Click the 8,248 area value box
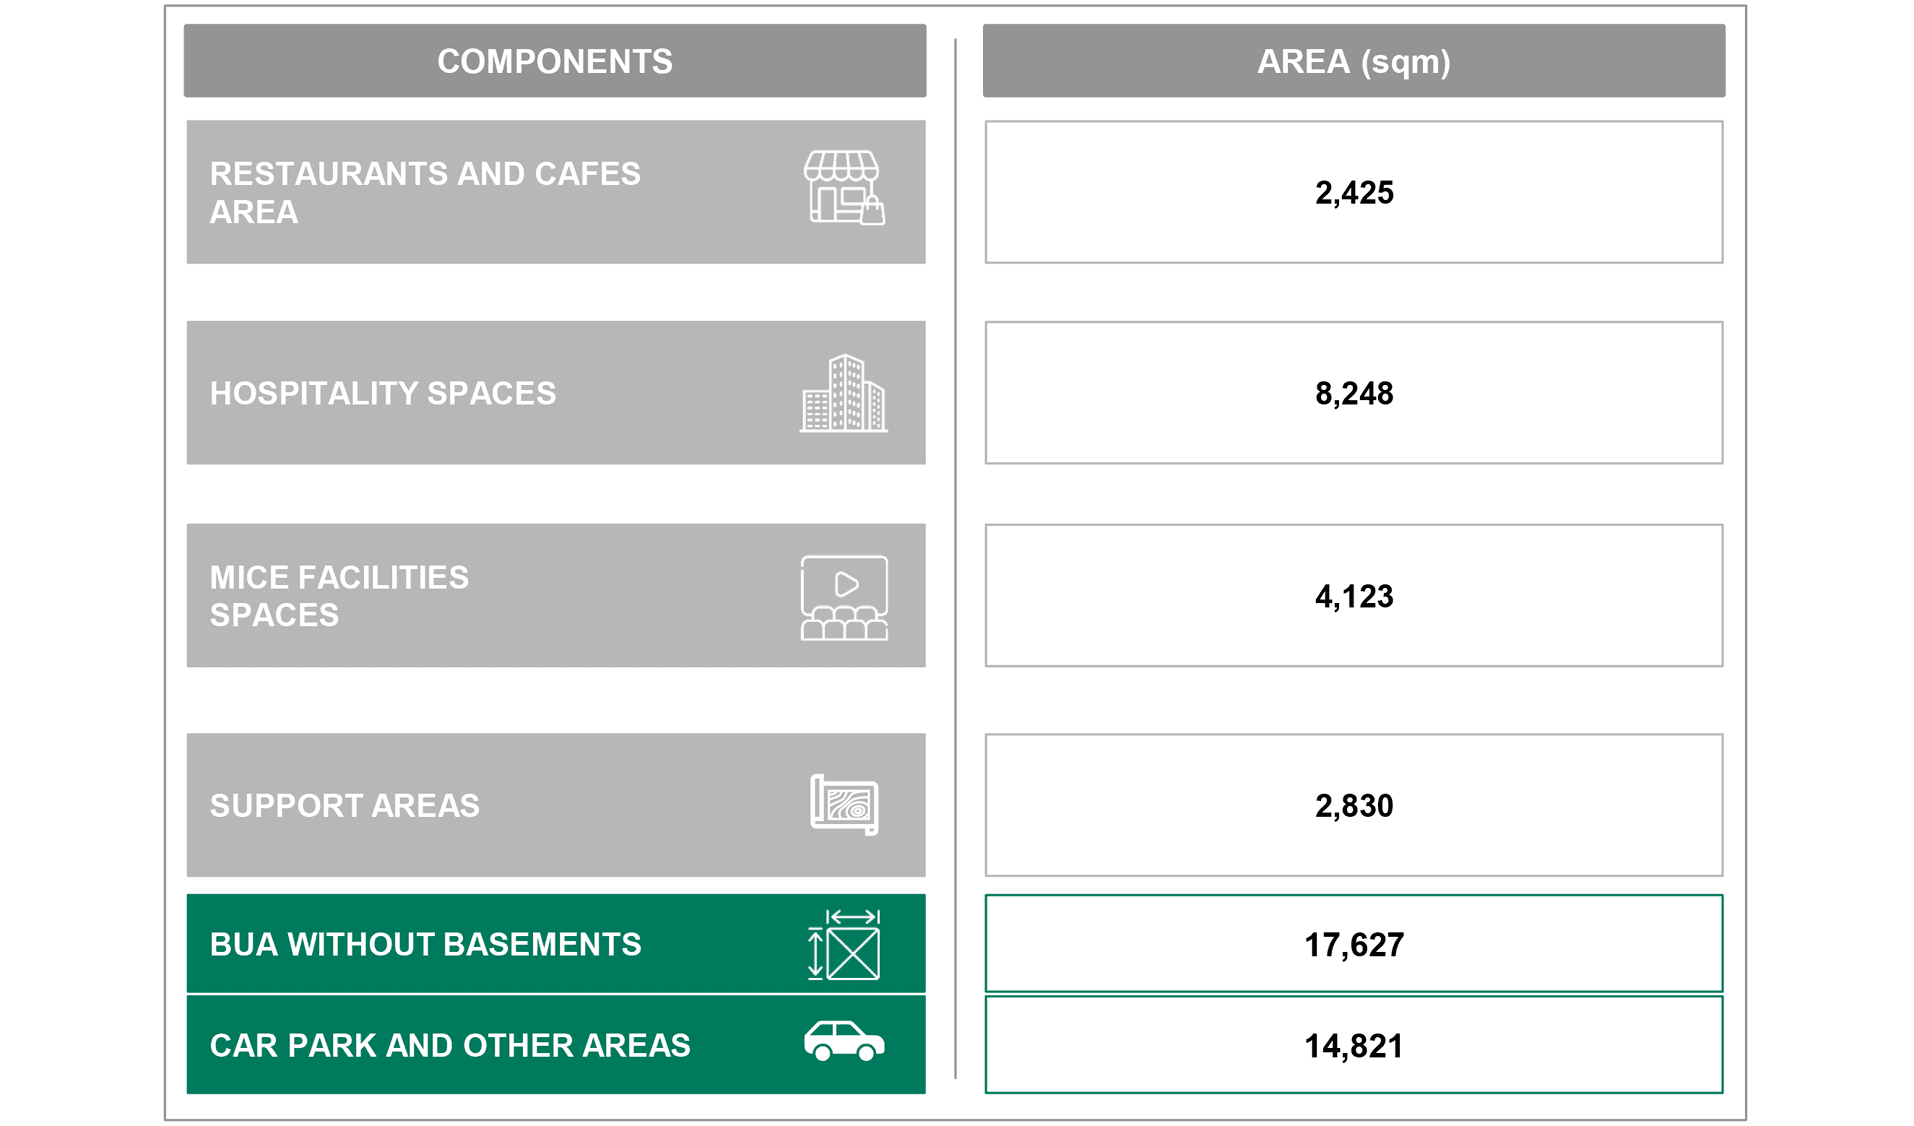1914x1126 pixels. click(x=1353, y=393)
